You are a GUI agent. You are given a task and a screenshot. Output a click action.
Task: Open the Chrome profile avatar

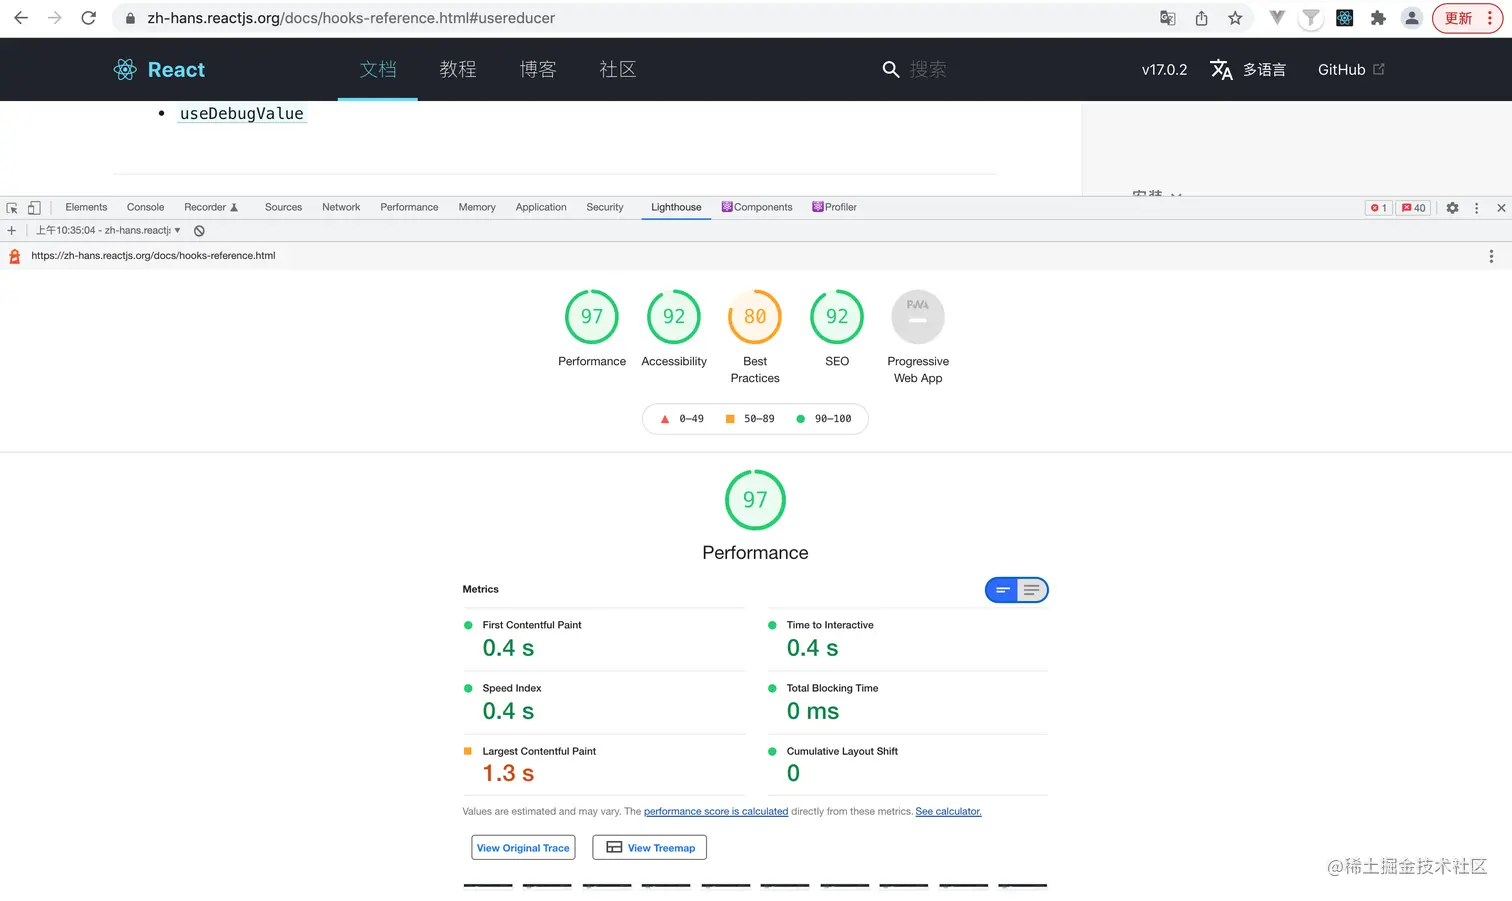point(1411,18)
